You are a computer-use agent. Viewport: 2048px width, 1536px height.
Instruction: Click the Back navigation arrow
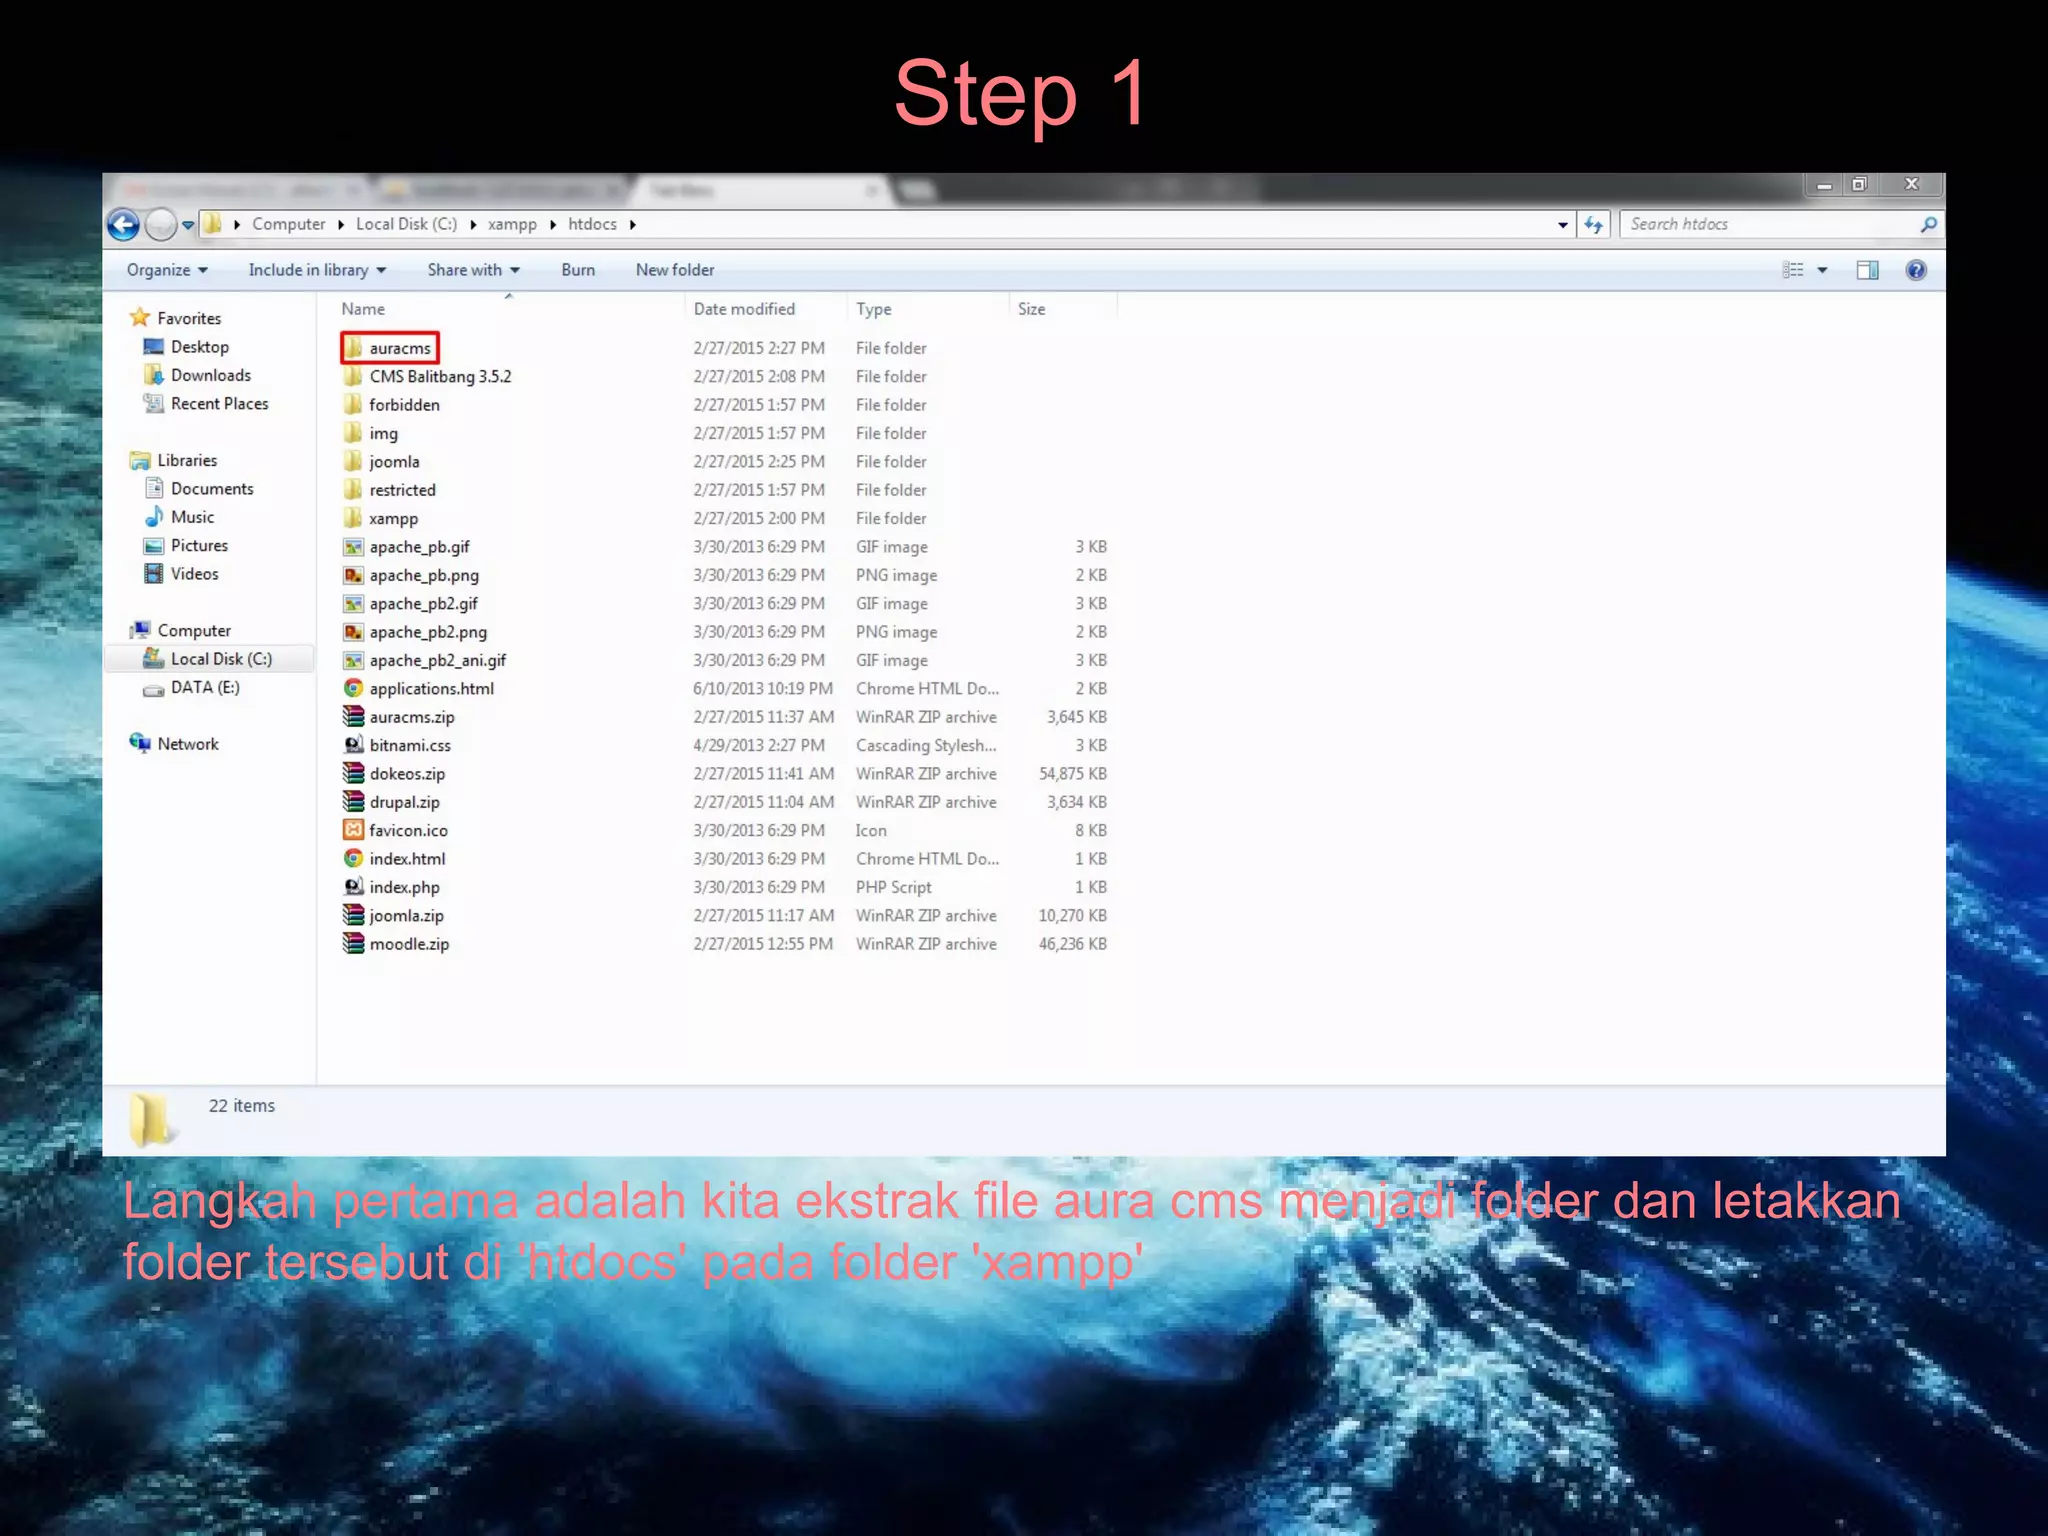pos(124,225)
